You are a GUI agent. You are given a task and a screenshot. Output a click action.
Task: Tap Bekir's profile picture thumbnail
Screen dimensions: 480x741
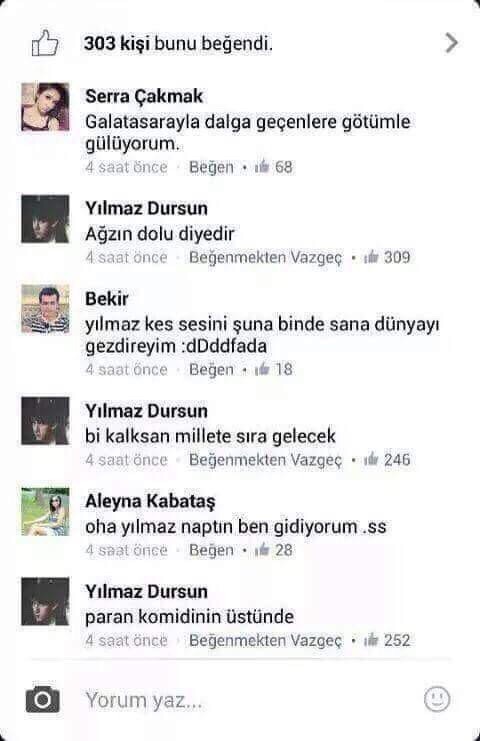(x=45, y=309)
